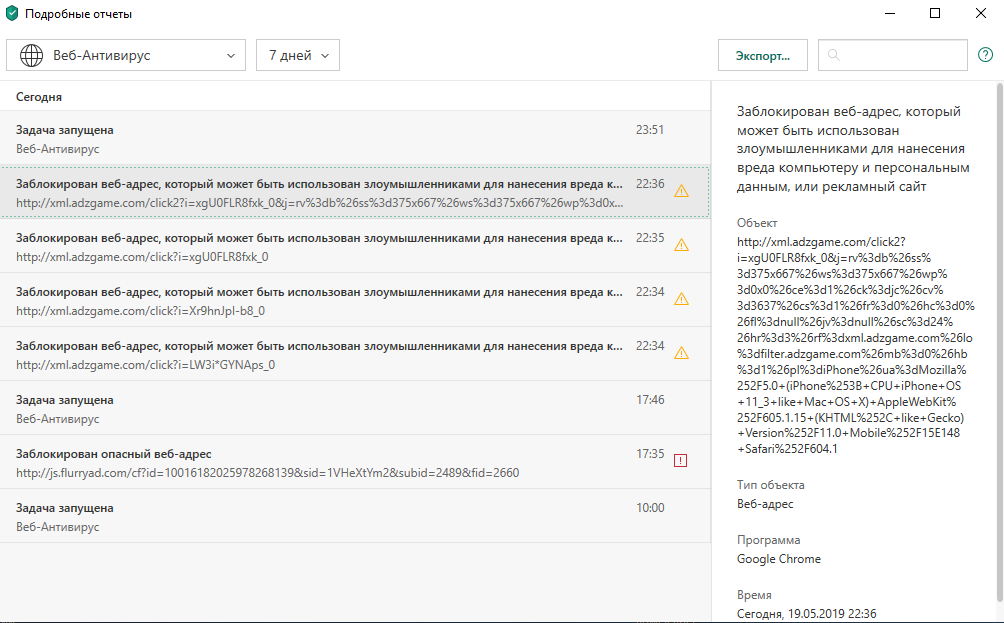Open the Веб-Антивирус component dropdown
Image resolution: width=1004 pixels, height=623 pixels.
[126, 56]
